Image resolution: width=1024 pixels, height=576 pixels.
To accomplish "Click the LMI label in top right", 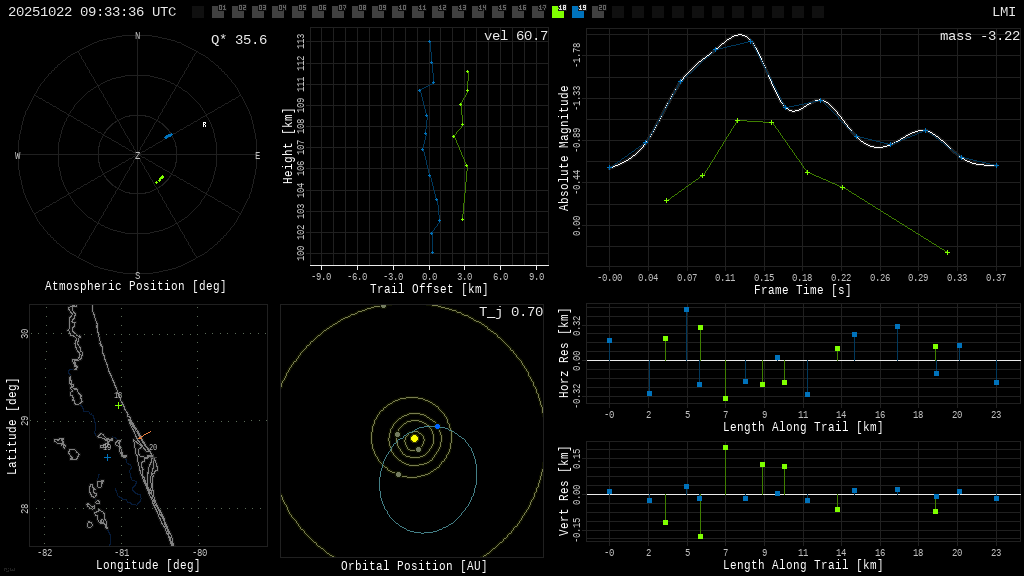I will coord(1003,12).
